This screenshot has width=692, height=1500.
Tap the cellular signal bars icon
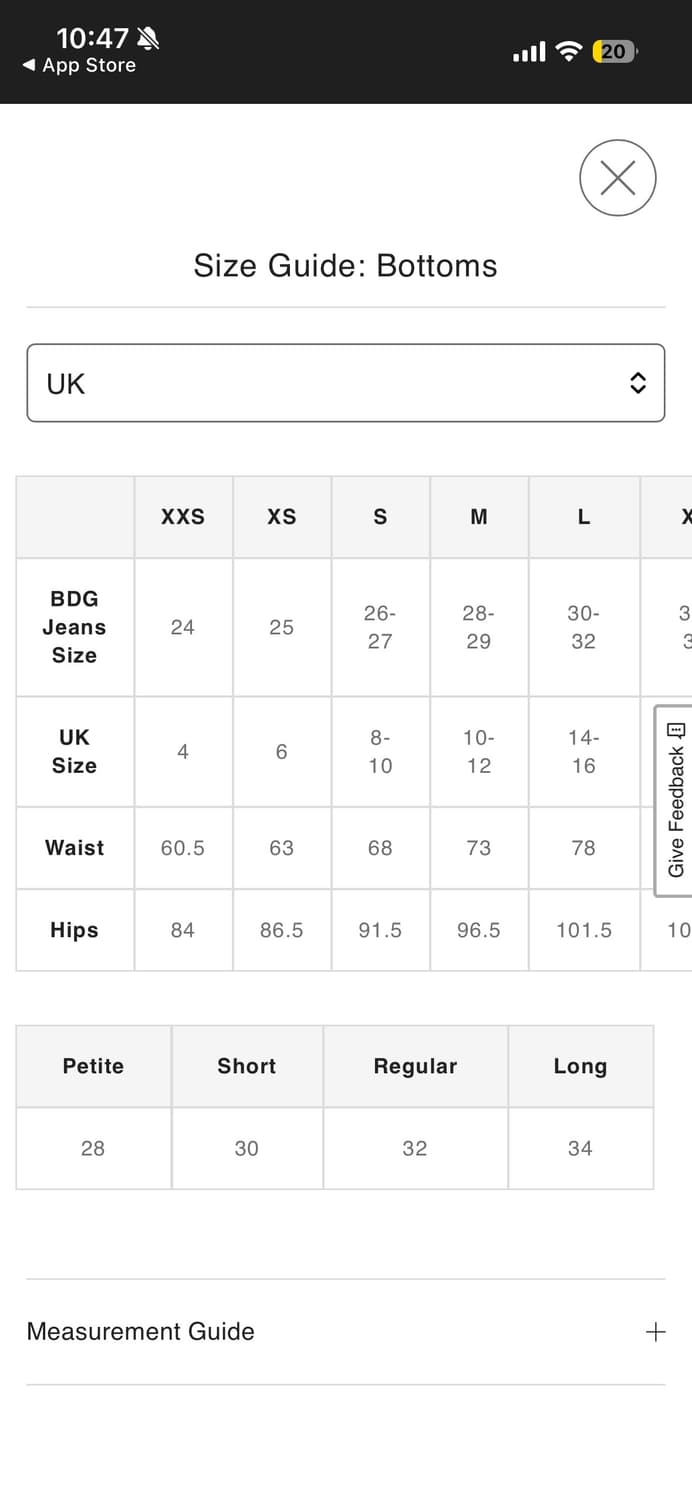point(529,51)
